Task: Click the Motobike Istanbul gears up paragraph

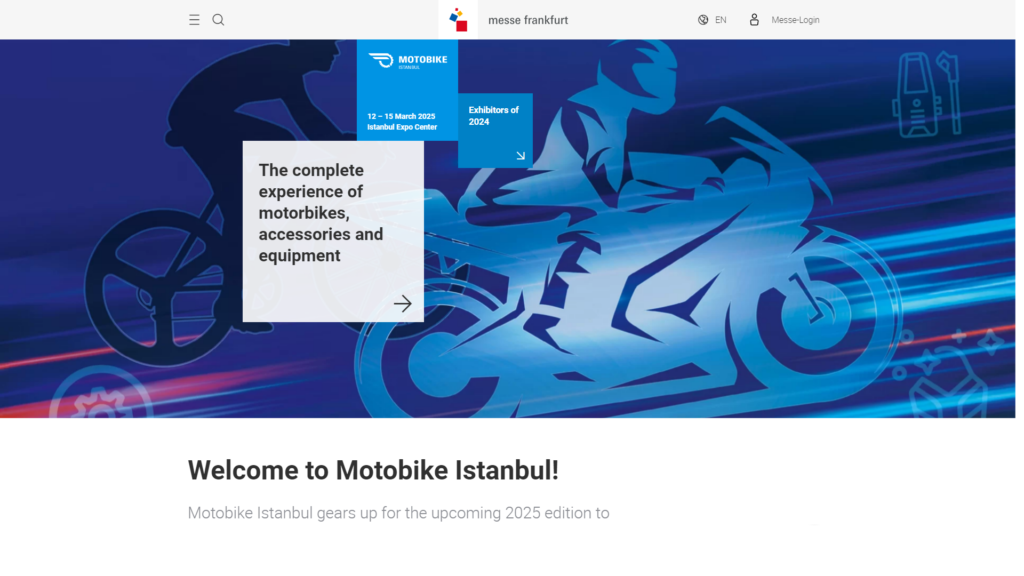Action: tap(398, 513)
